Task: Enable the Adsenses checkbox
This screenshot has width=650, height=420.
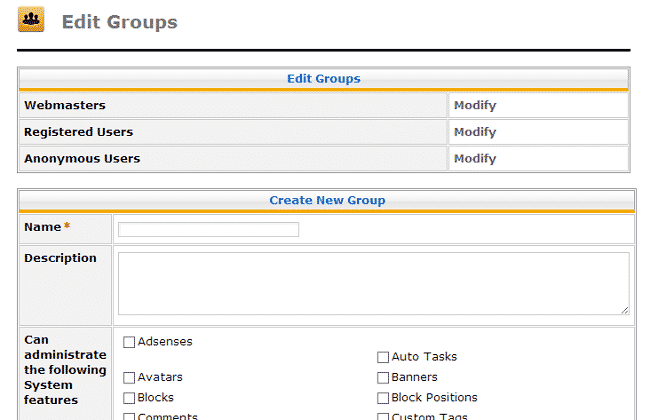Action: [x=129, y=342]
